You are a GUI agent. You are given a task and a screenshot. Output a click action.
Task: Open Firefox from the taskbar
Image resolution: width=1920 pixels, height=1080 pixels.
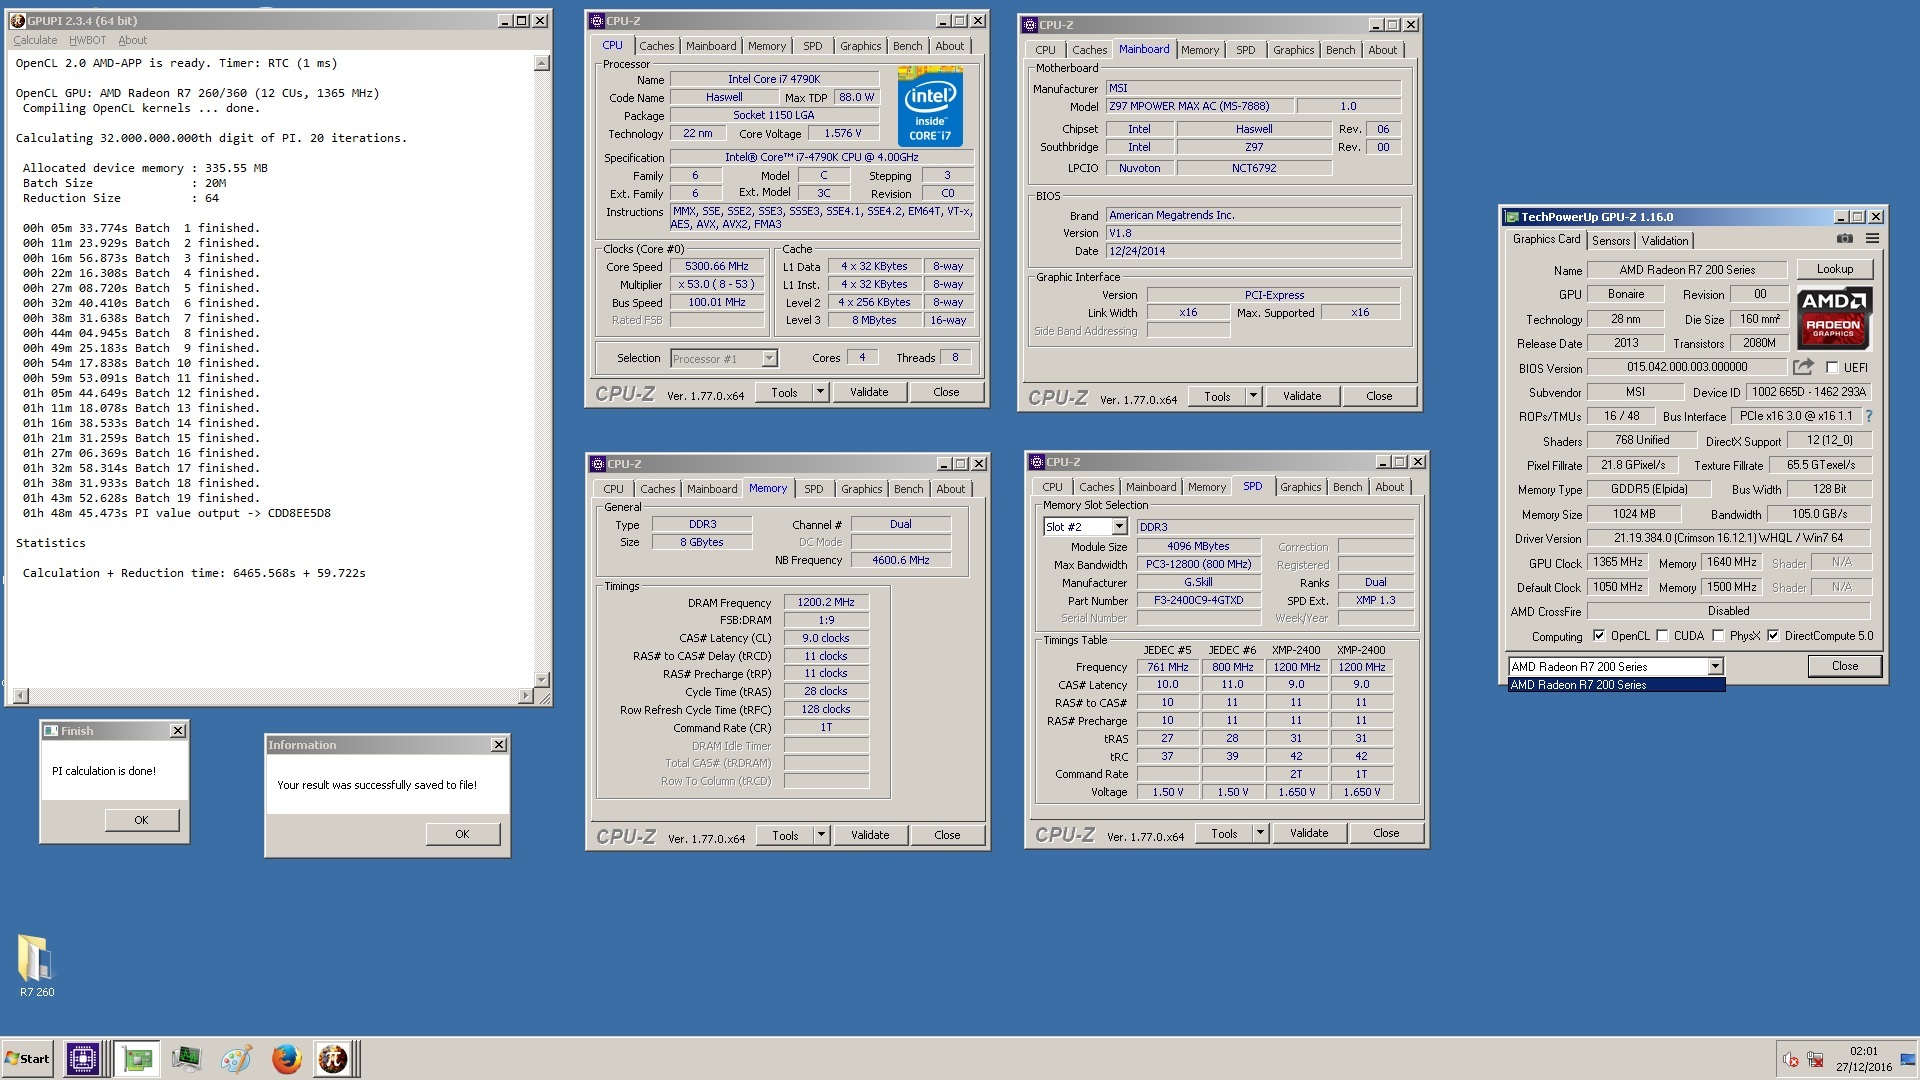click(x=286, y=1058)
